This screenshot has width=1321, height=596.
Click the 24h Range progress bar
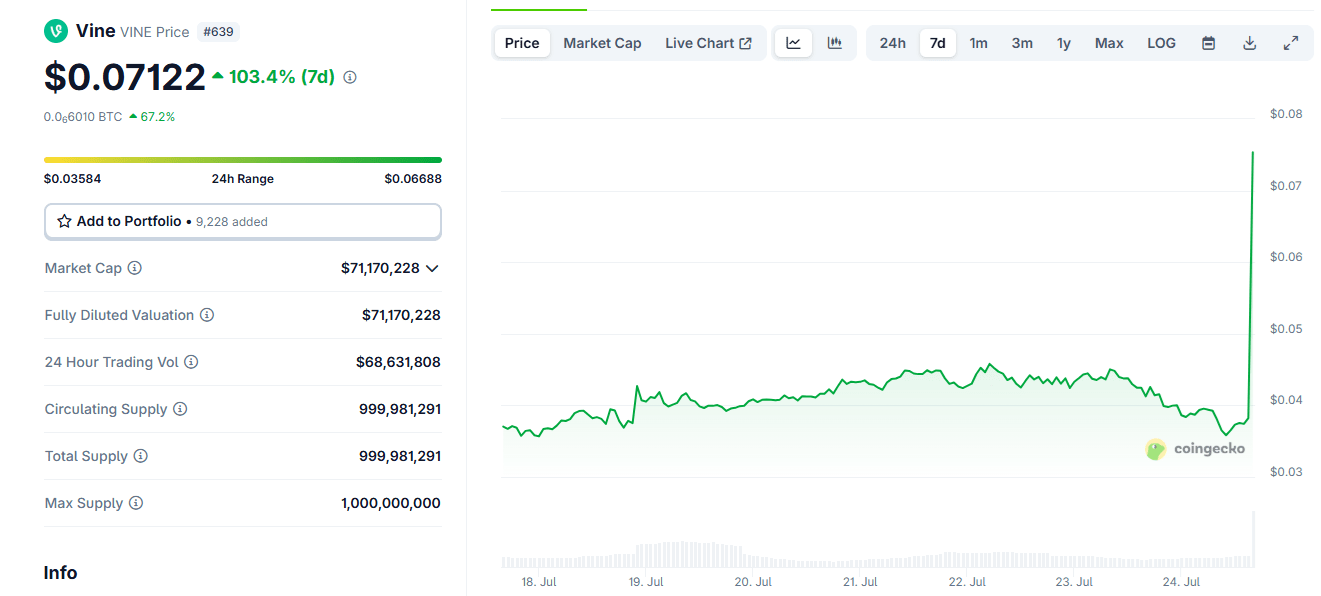point(243,160)
